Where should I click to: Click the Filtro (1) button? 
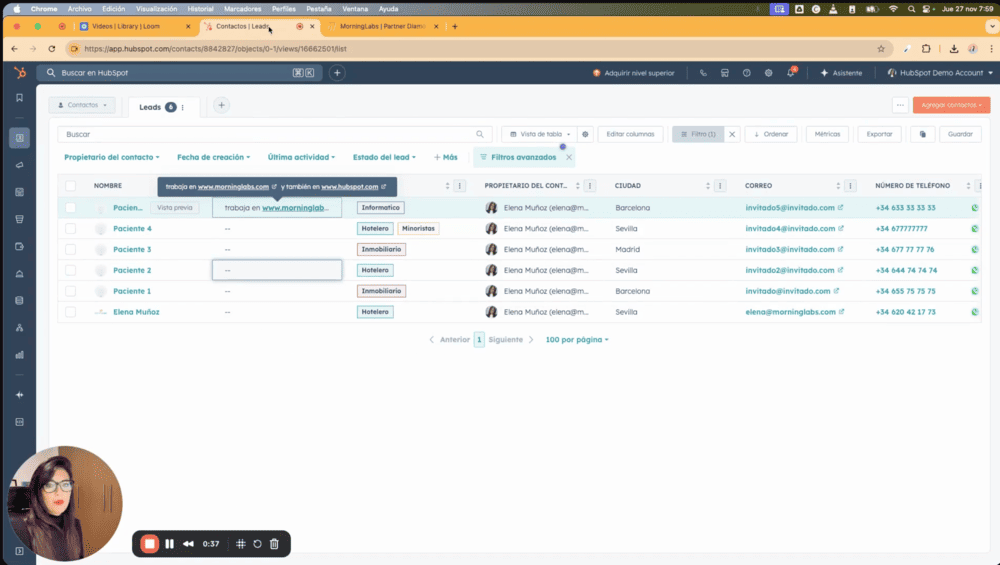click(x=698, y=134)
